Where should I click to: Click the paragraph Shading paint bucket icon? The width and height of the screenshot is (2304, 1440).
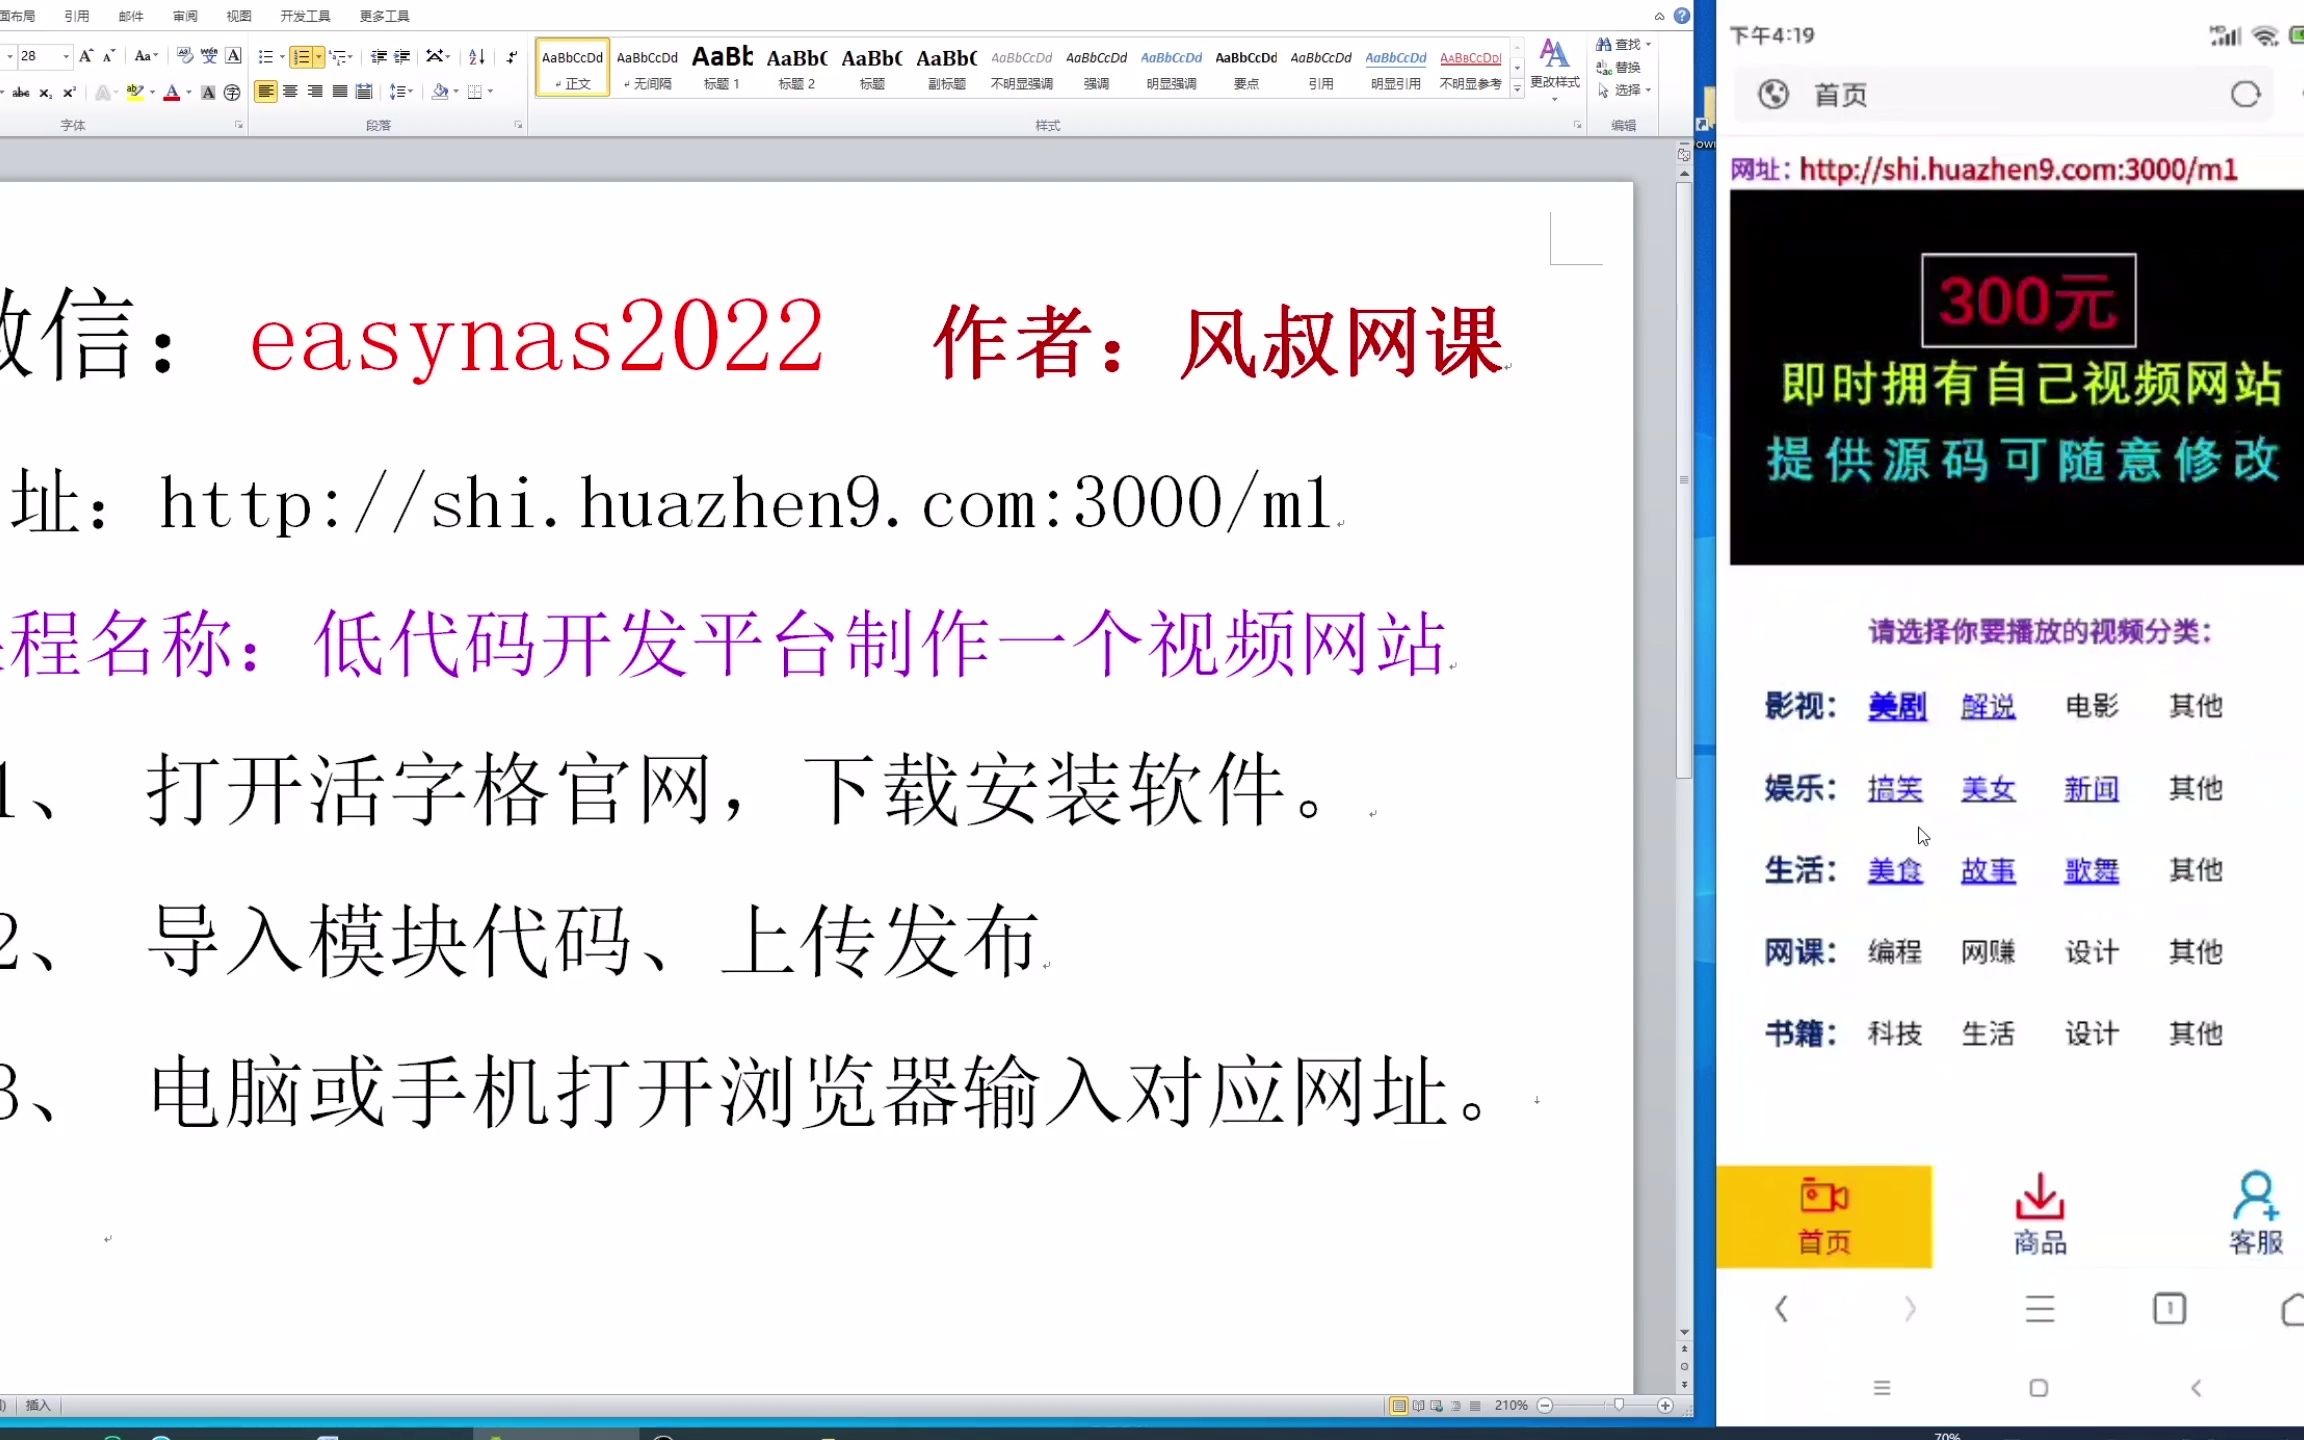pyautogui.click(x=440, y=92)
